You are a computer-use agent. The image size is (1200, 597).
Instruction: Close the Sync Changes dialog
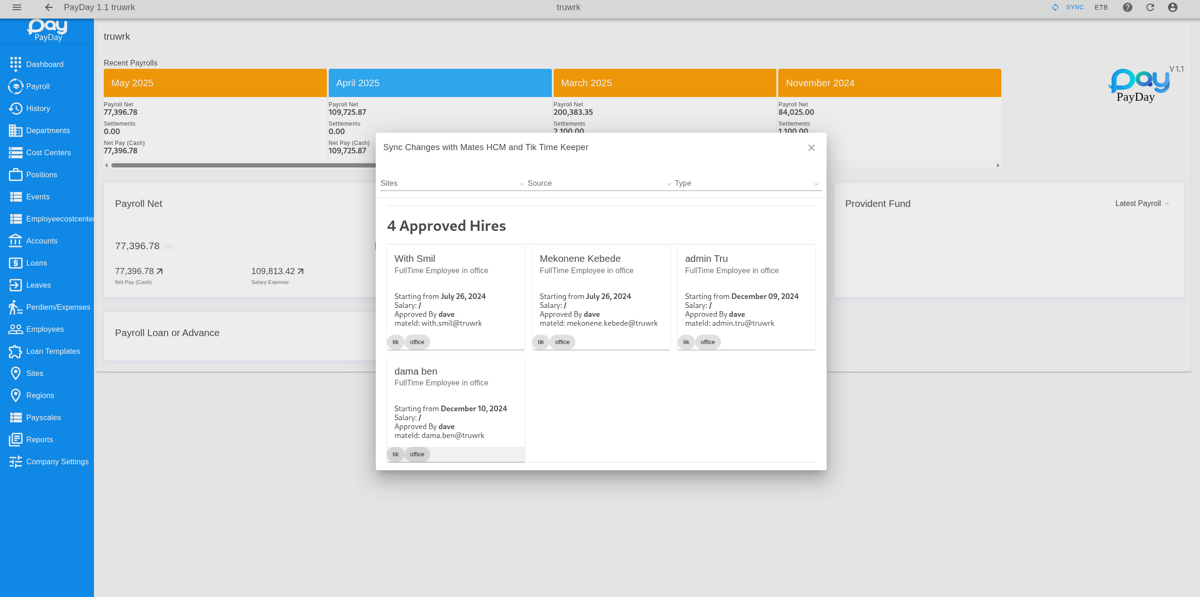(x=811, y=148)
